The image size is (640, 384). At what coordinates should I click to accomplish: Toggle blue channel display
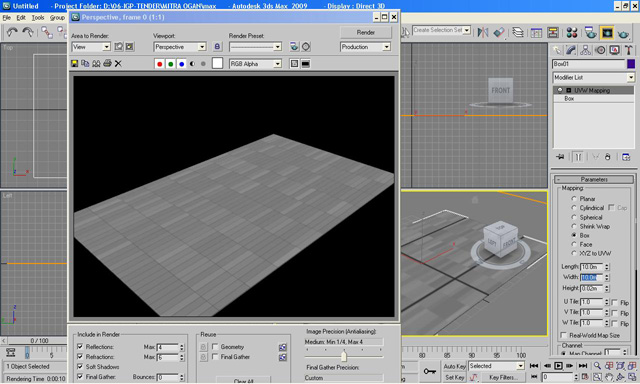pos(182,64)
